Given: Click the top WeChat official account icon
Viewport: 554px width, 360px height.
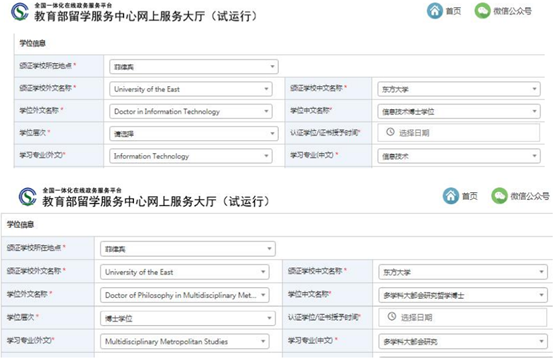Looking at the screenshot, I should click(482, 11).
